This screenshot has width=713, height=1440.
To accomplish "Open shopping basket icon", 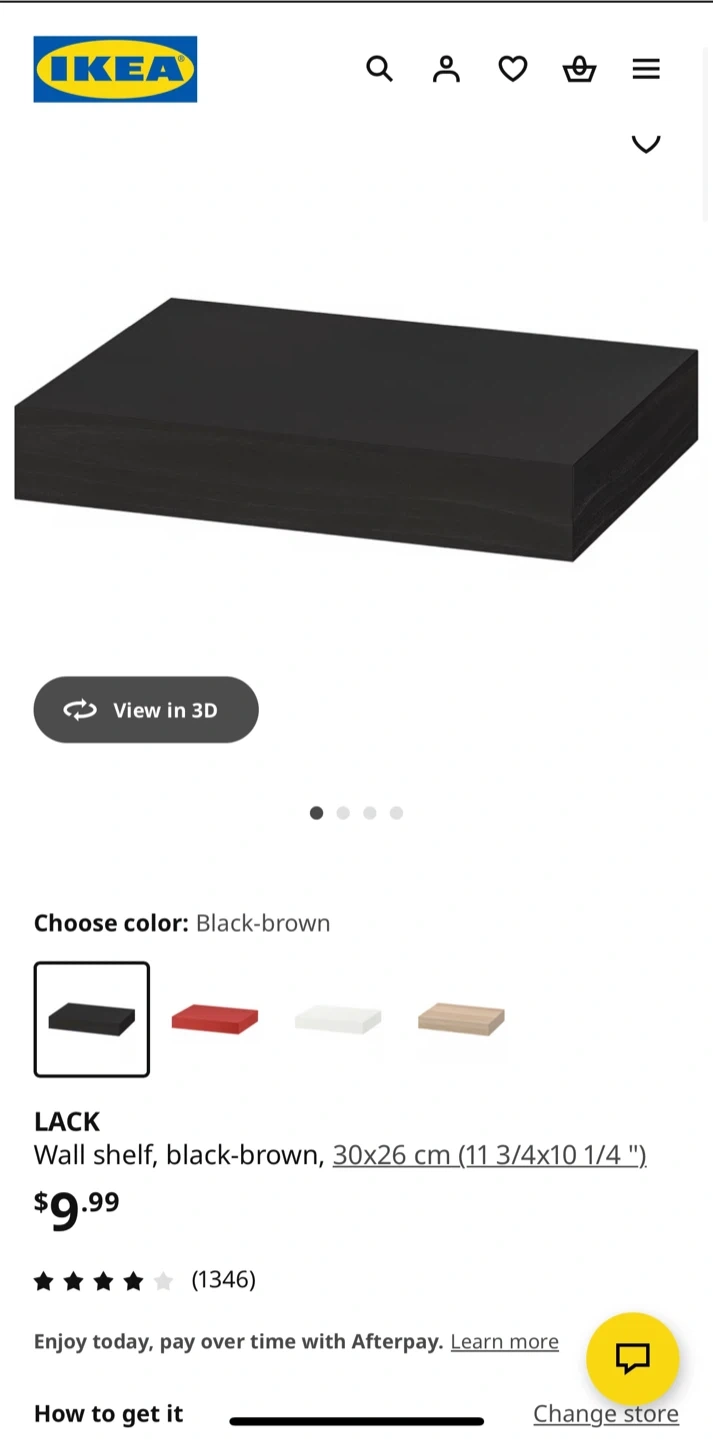I will pos(579,69).
